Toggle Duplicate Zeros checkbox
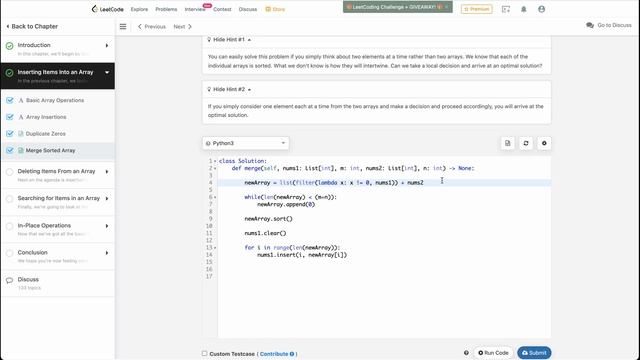This screenshot has width=640, height=360. click(x=10, y=133)
